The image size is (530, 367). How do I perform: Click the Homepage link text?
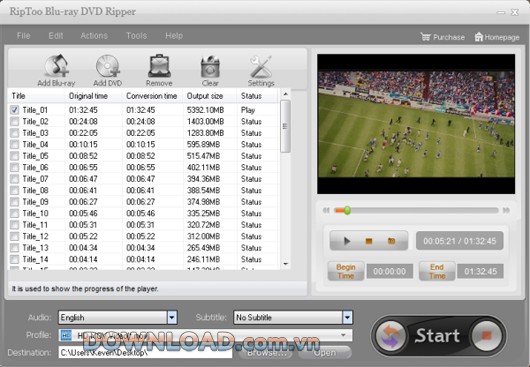pos(502,37)
